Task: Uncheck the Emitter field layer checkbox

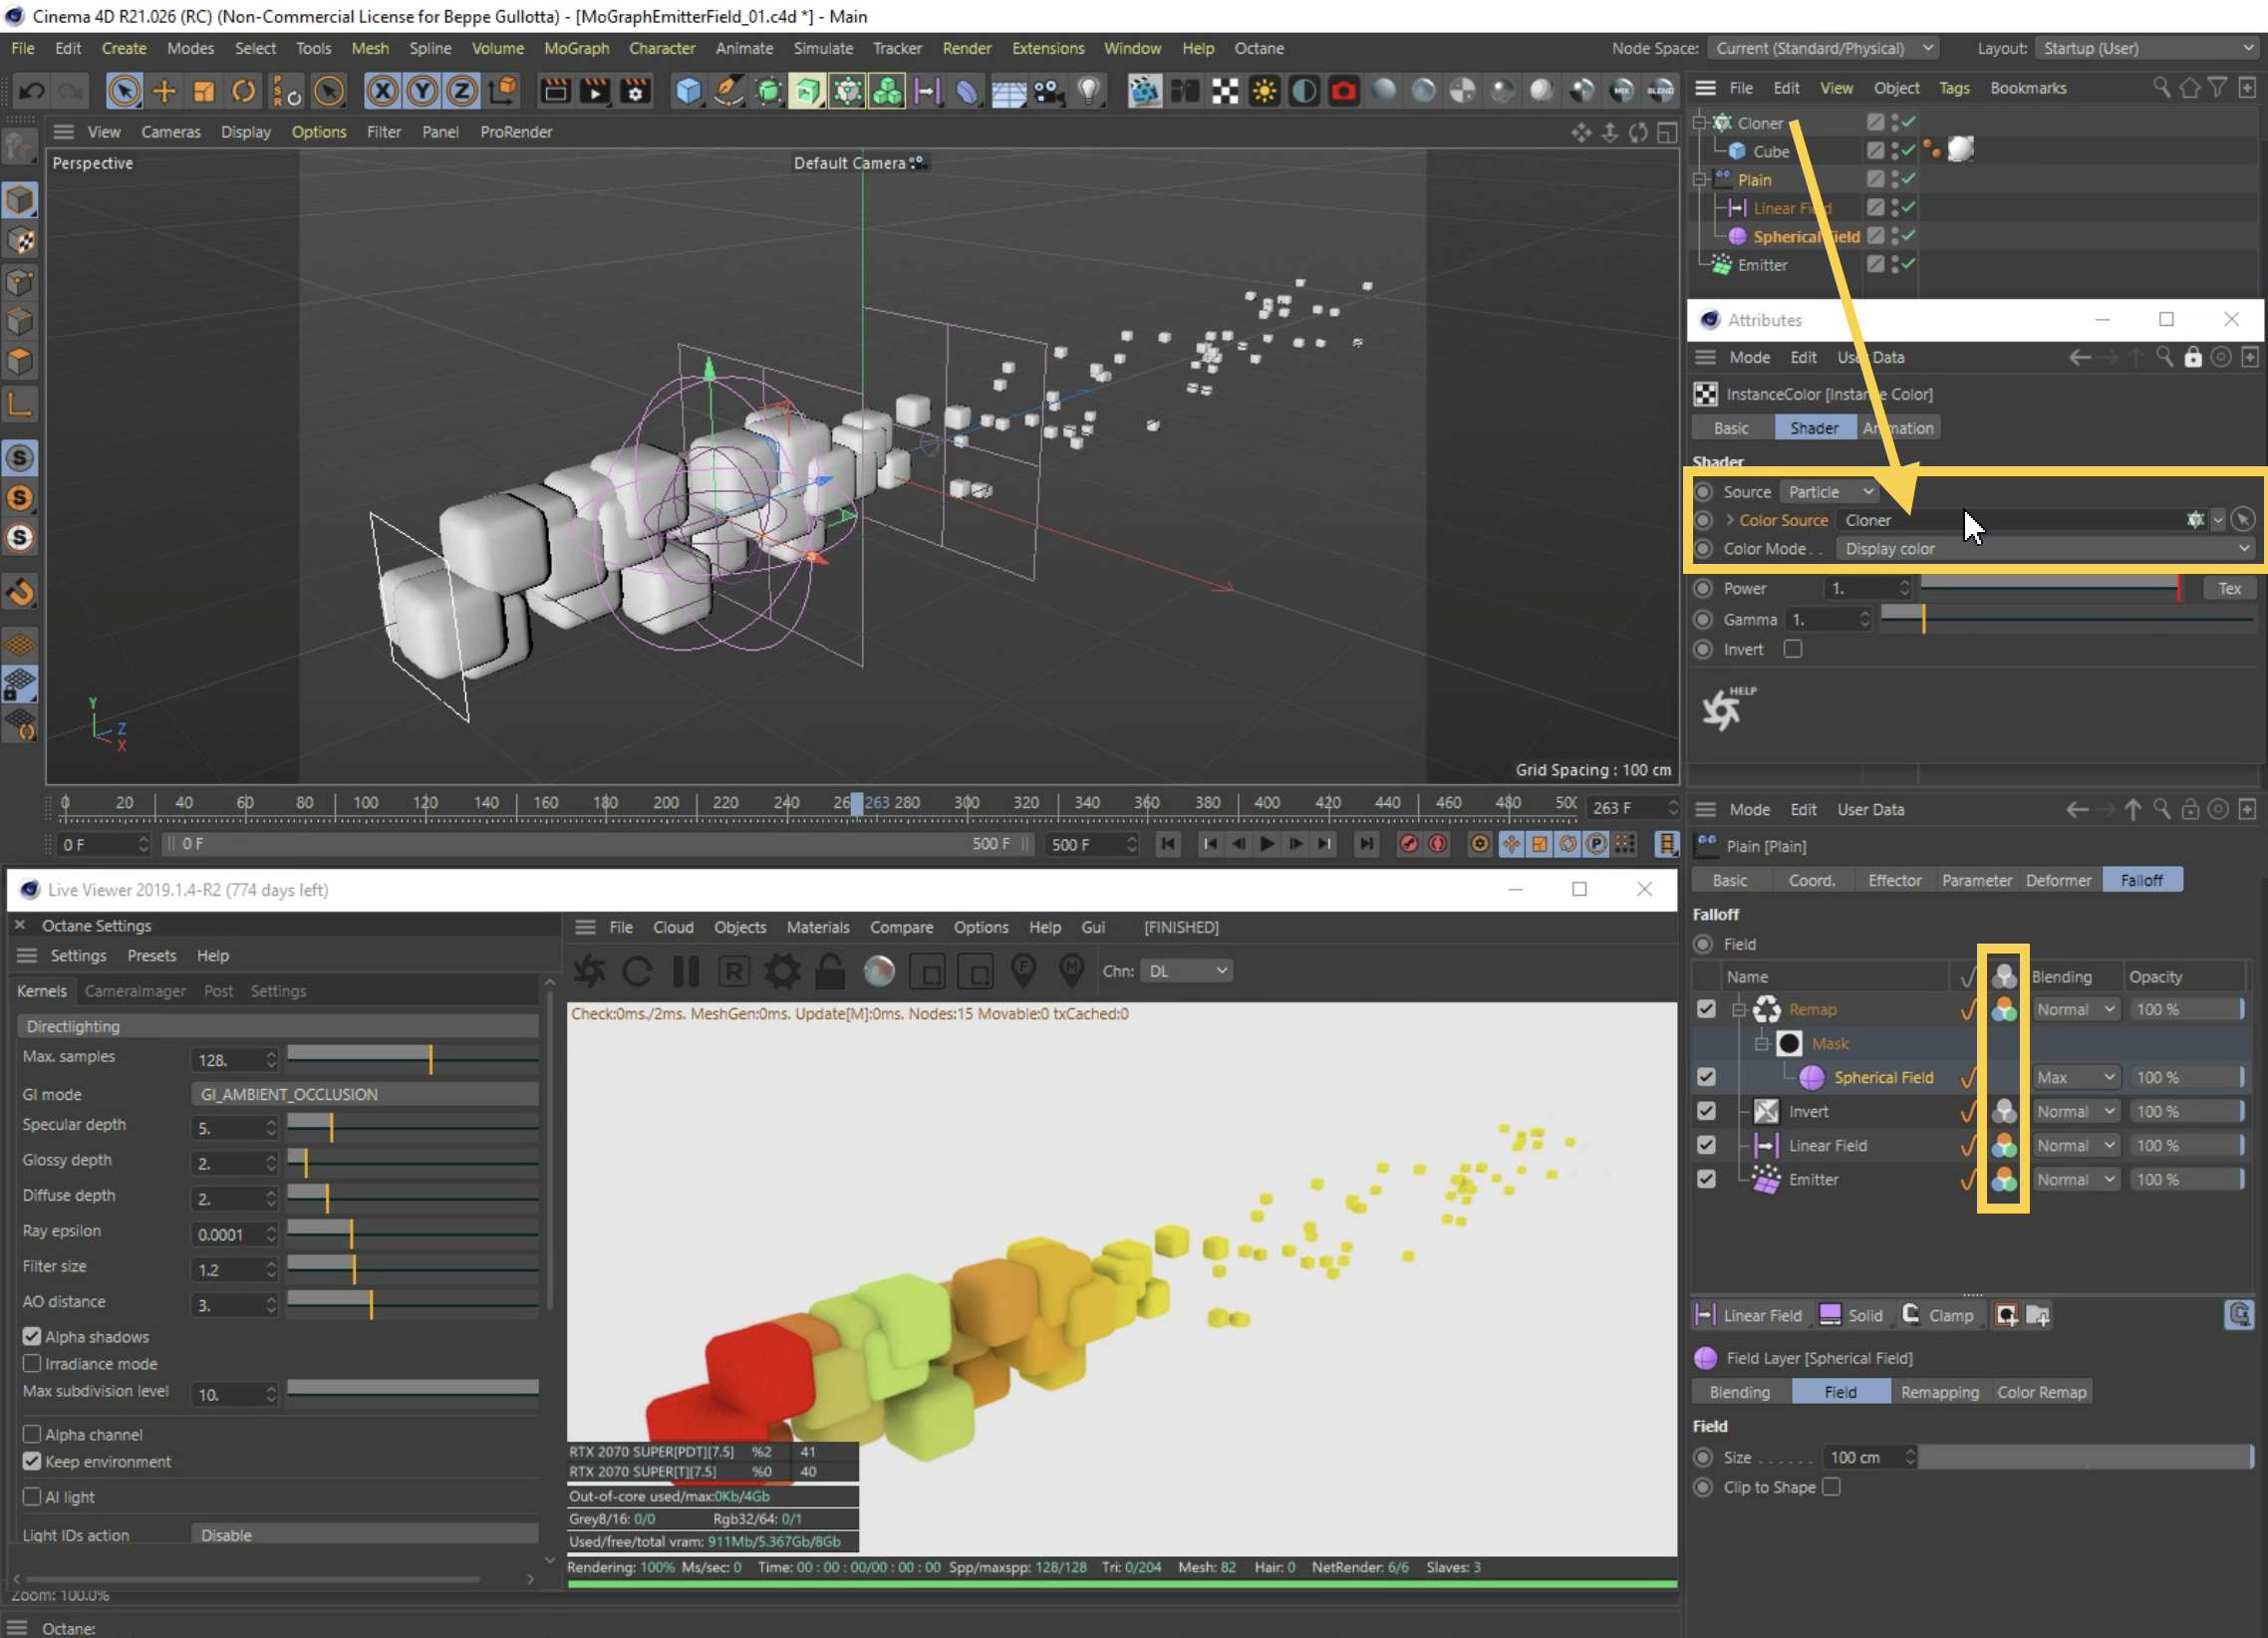Action: tap(1706, 1179)
